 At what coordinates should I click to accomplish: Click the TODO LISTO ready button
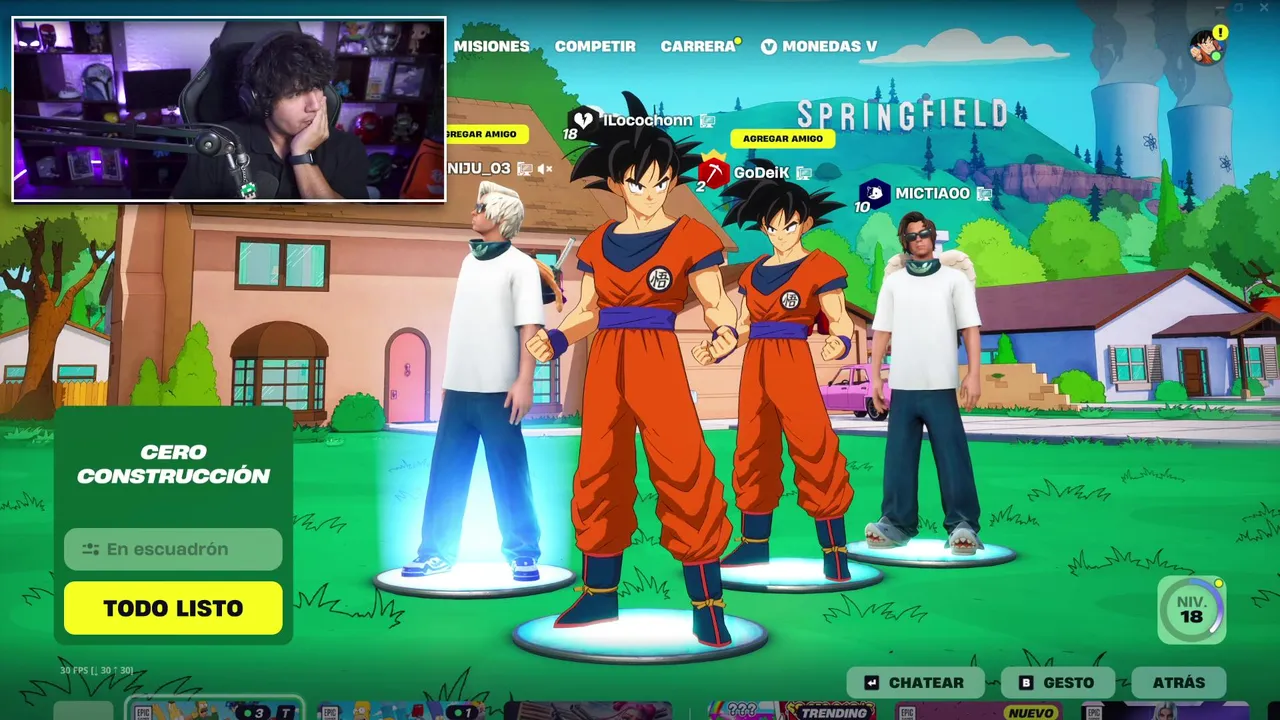173,608
